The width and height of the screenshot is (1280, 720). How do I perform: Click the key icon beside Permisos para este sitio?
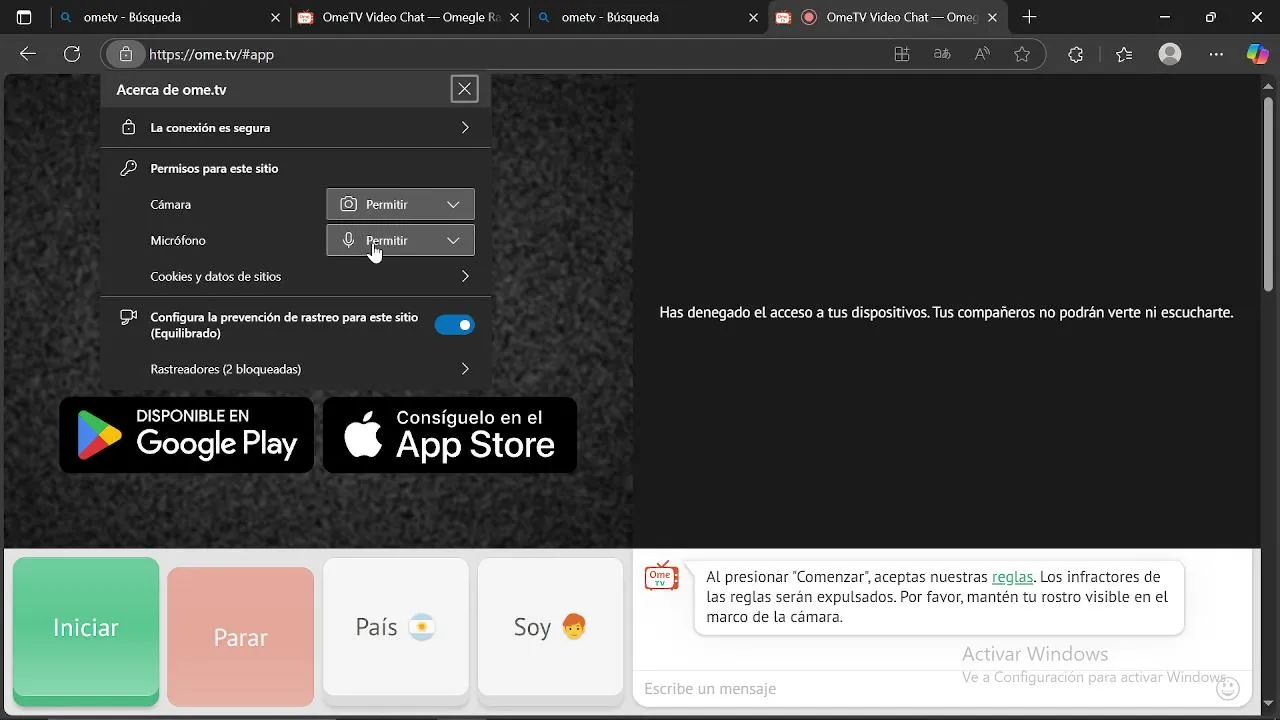(128, 168)
